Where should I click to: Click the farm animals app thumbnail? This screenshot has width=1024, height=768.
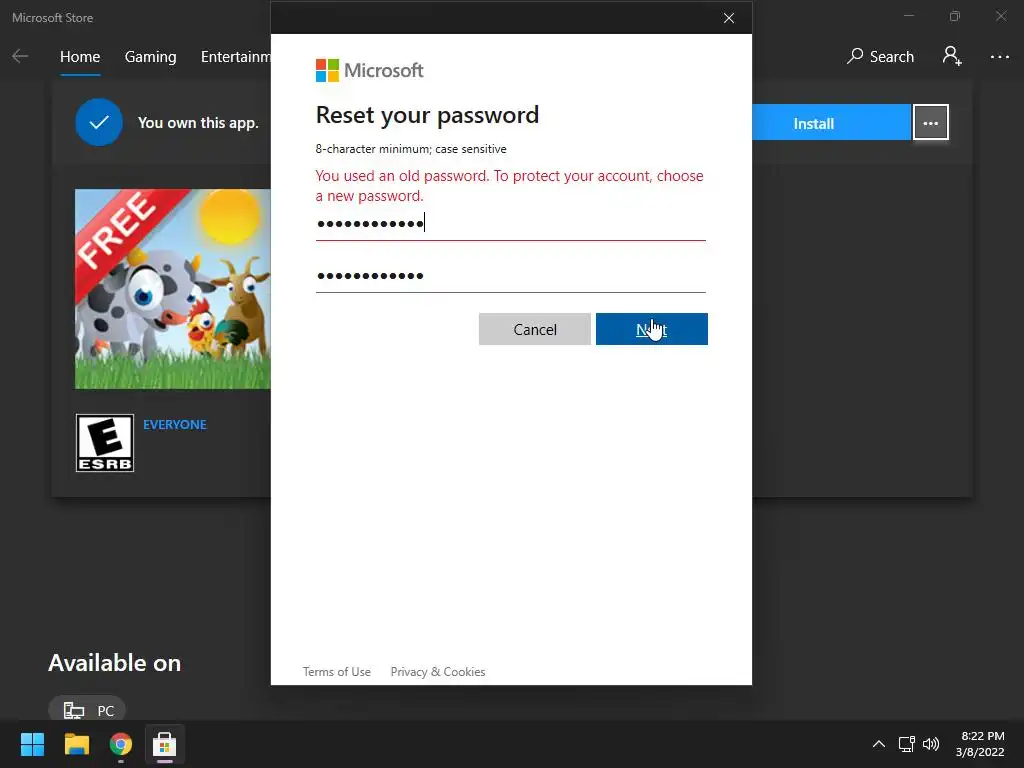click(172, 289)
